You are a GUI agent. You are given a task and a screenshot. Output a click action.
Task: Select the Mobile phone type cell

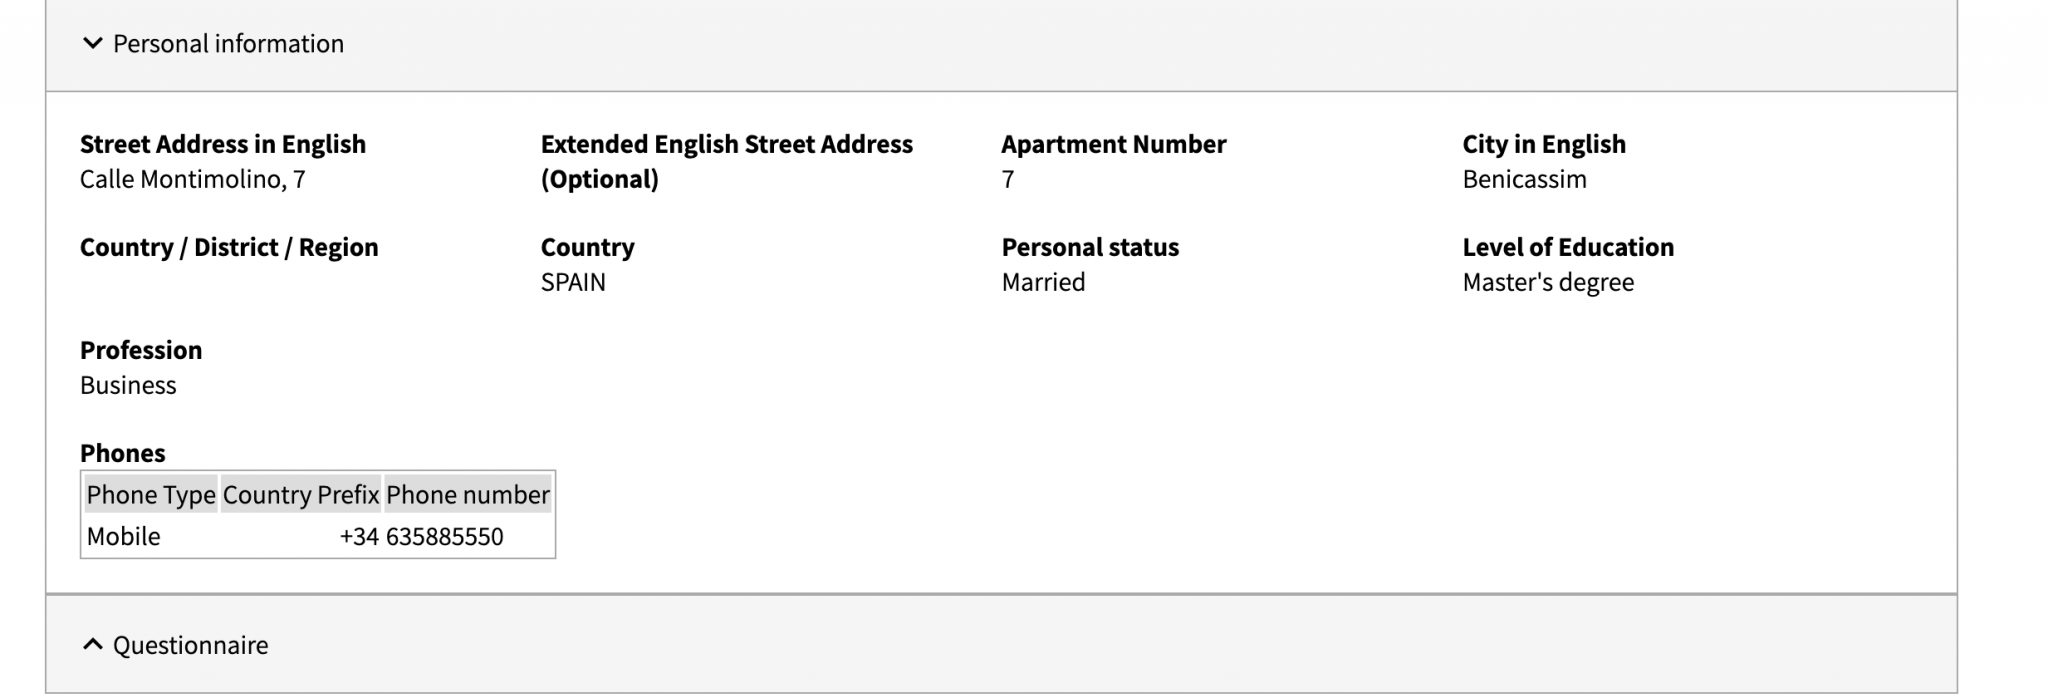124,537
